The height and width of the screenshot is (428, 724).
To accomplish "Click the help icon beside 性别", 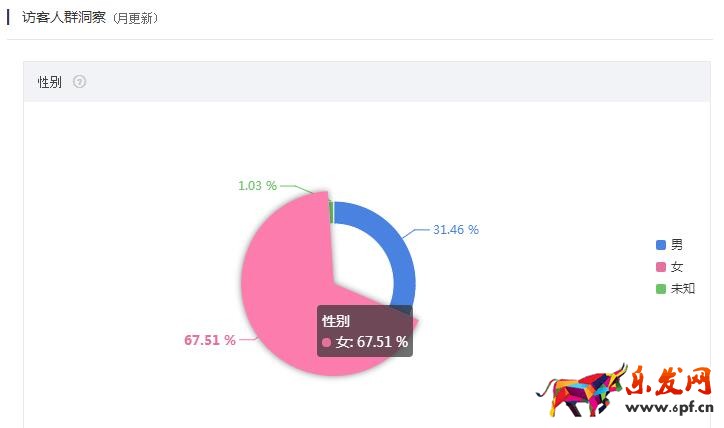I will (80, 82).
